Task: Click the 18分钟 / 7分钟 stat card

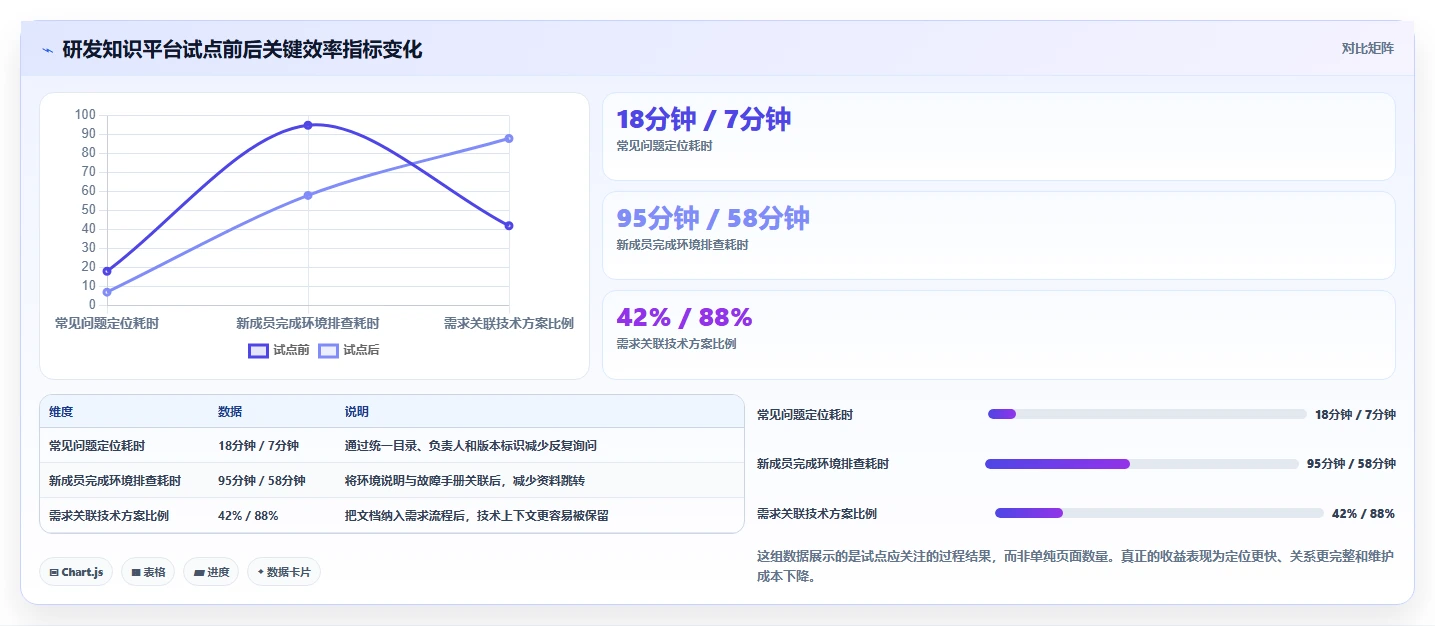Action: [998, 137]
